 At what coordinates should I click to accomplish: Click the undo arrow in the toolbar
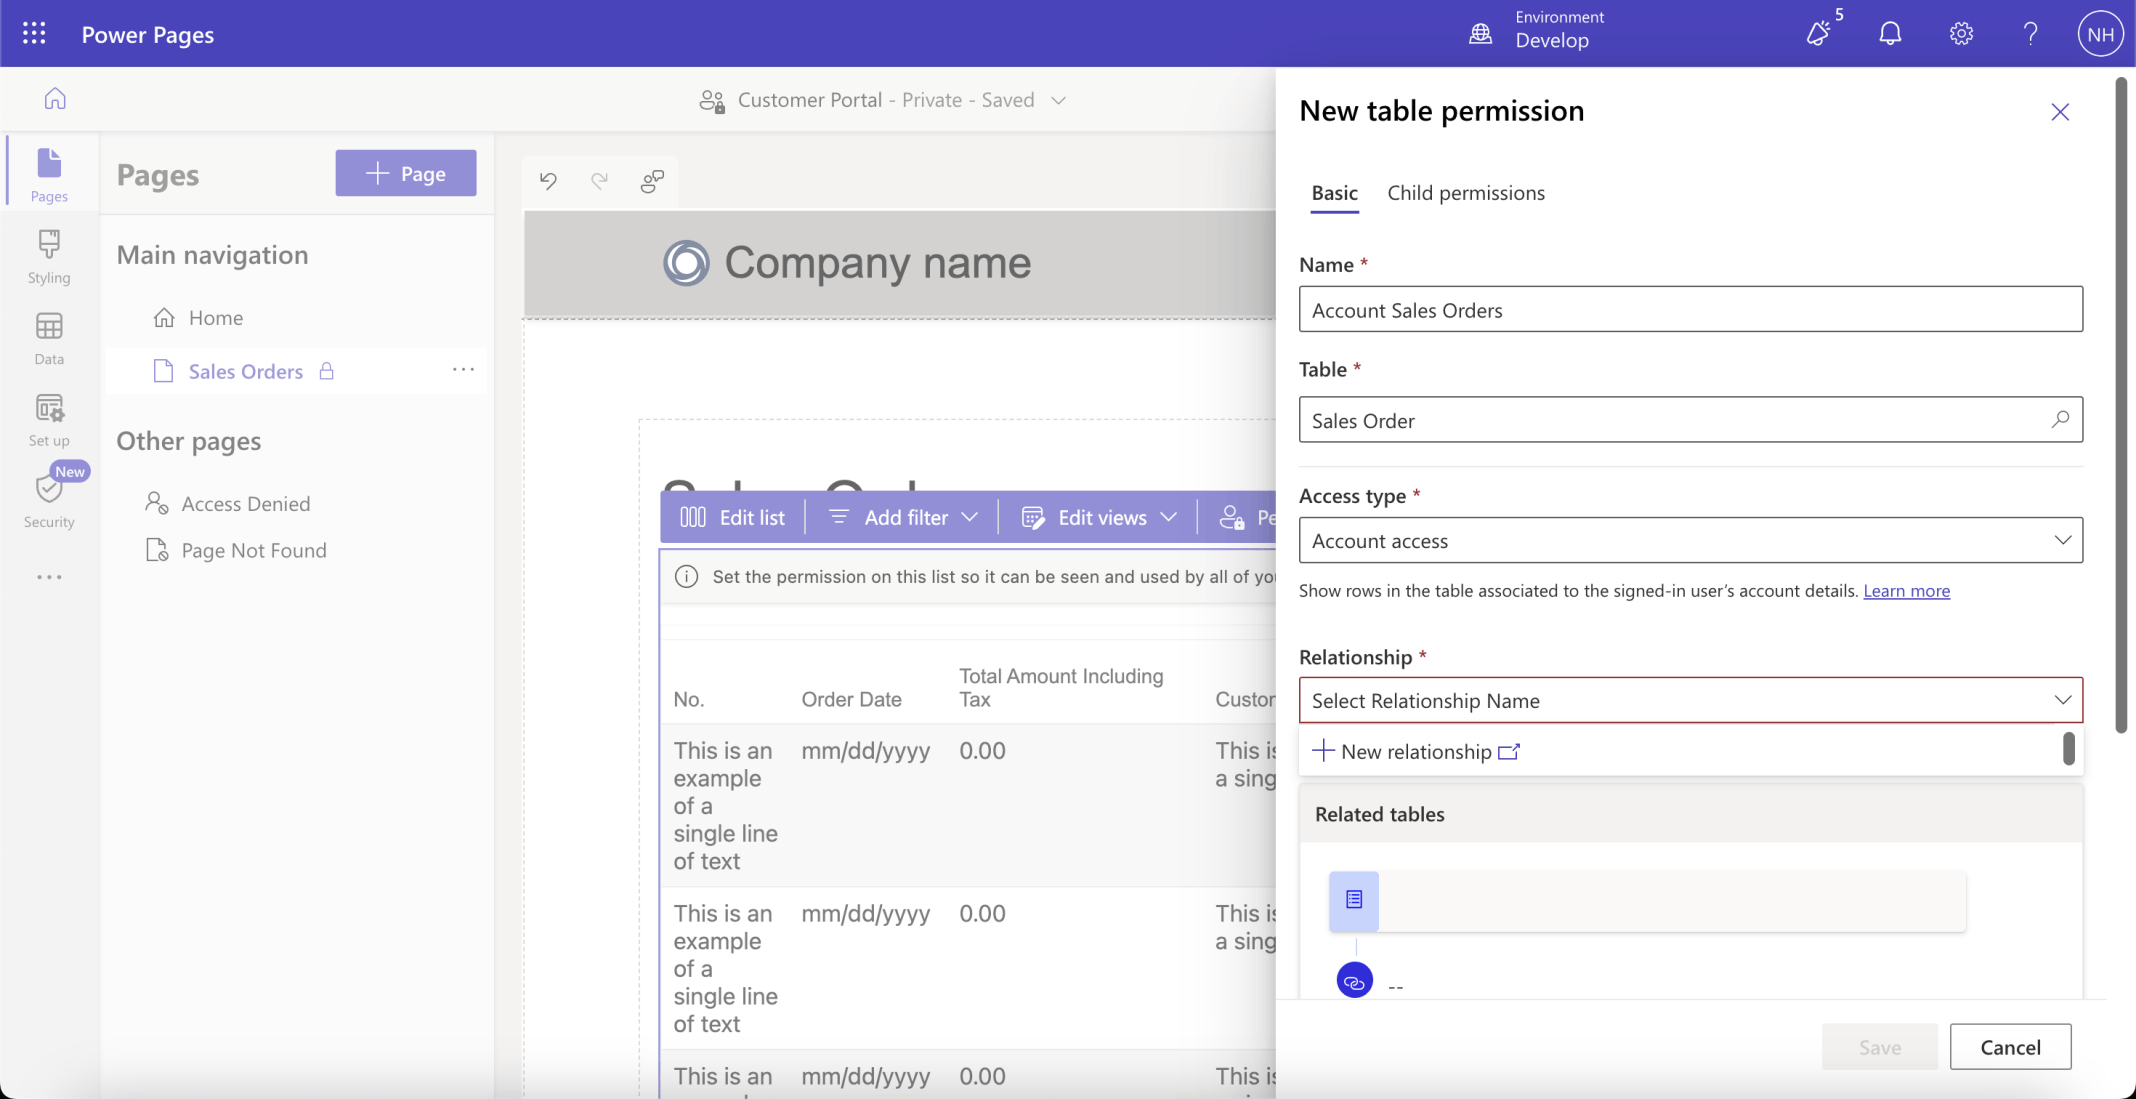coord(548,181)
